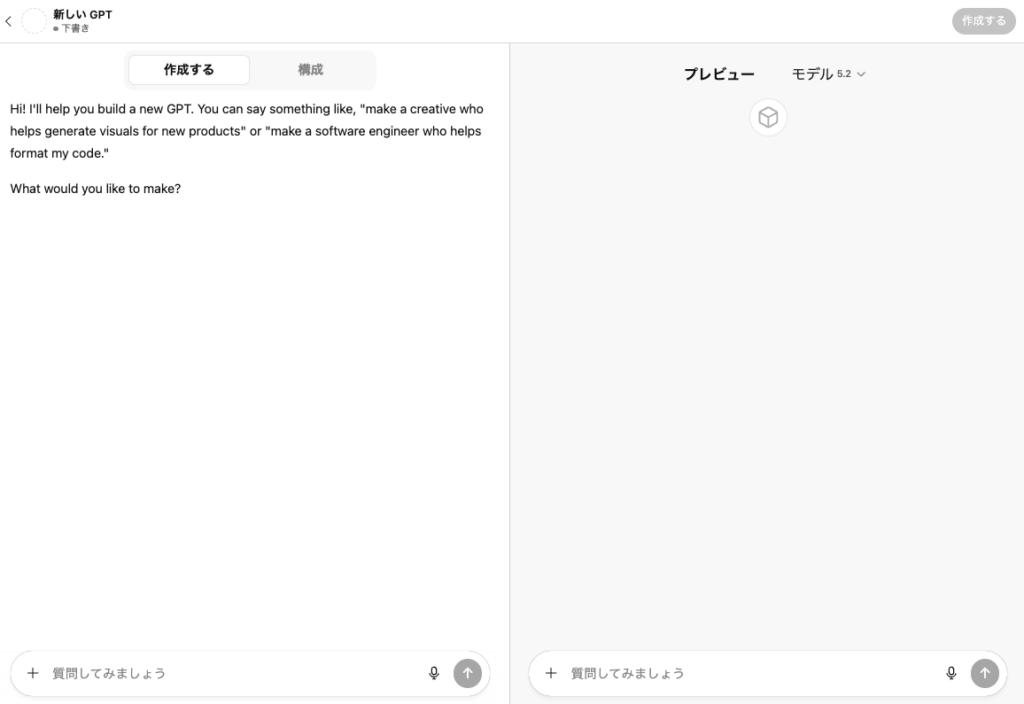
Task: Start voice input in the preview chat
Action: coord(951,673)
